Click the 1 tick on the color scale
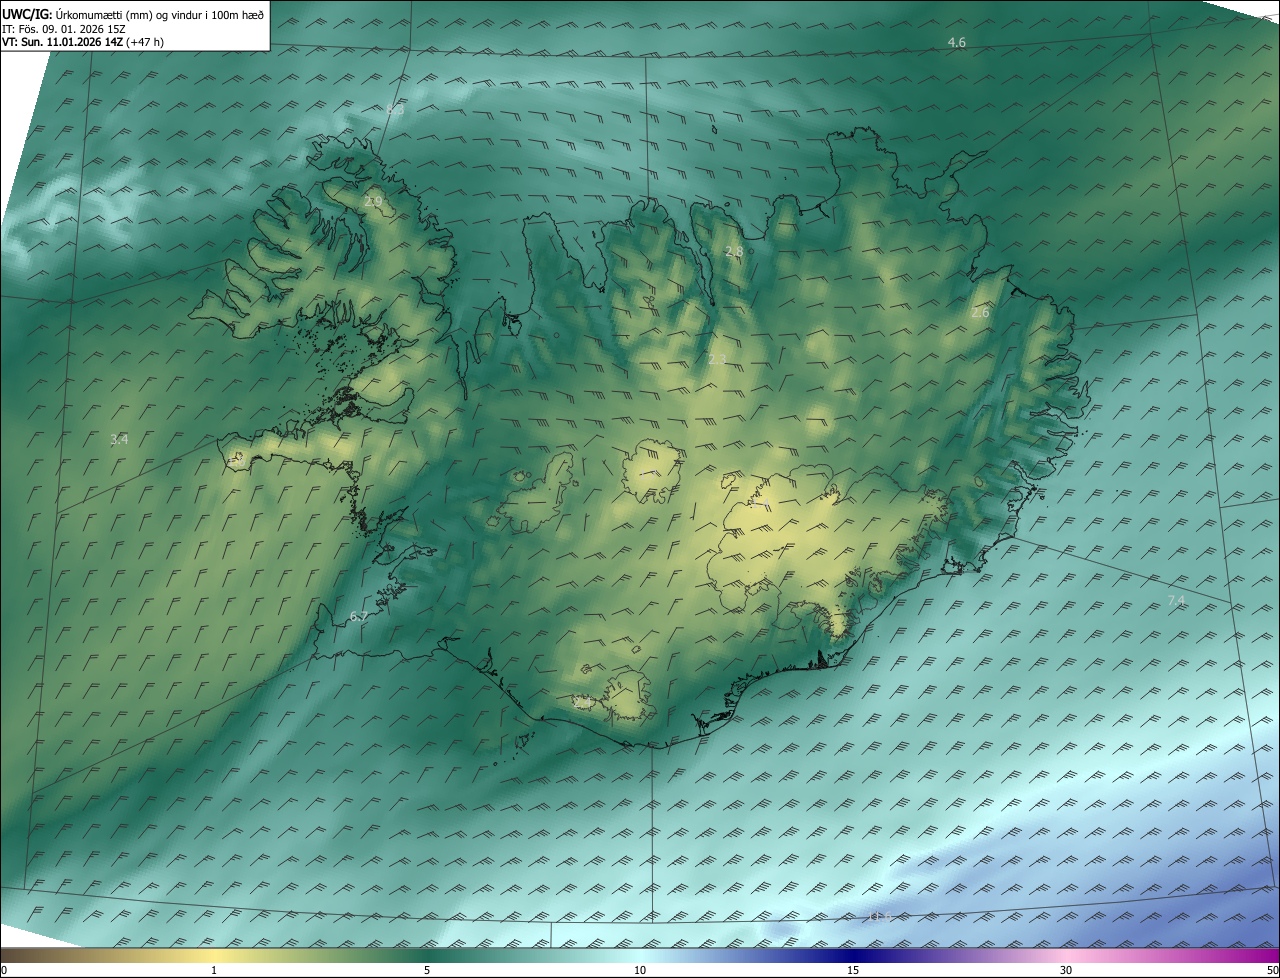Screen dimensions: 1280x978 tap(214, 970)
